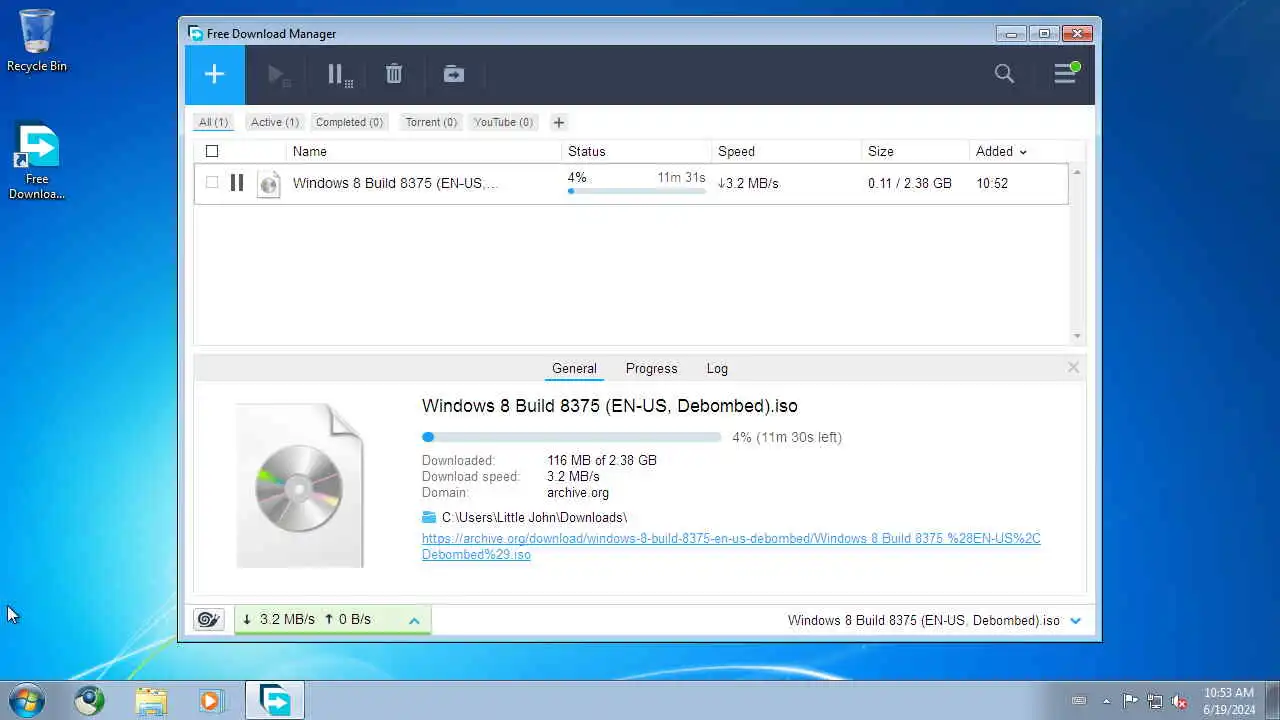Click the Speed column header
Image resolution: width=1280 pixels, height=720 pixels.
(786, 151)
